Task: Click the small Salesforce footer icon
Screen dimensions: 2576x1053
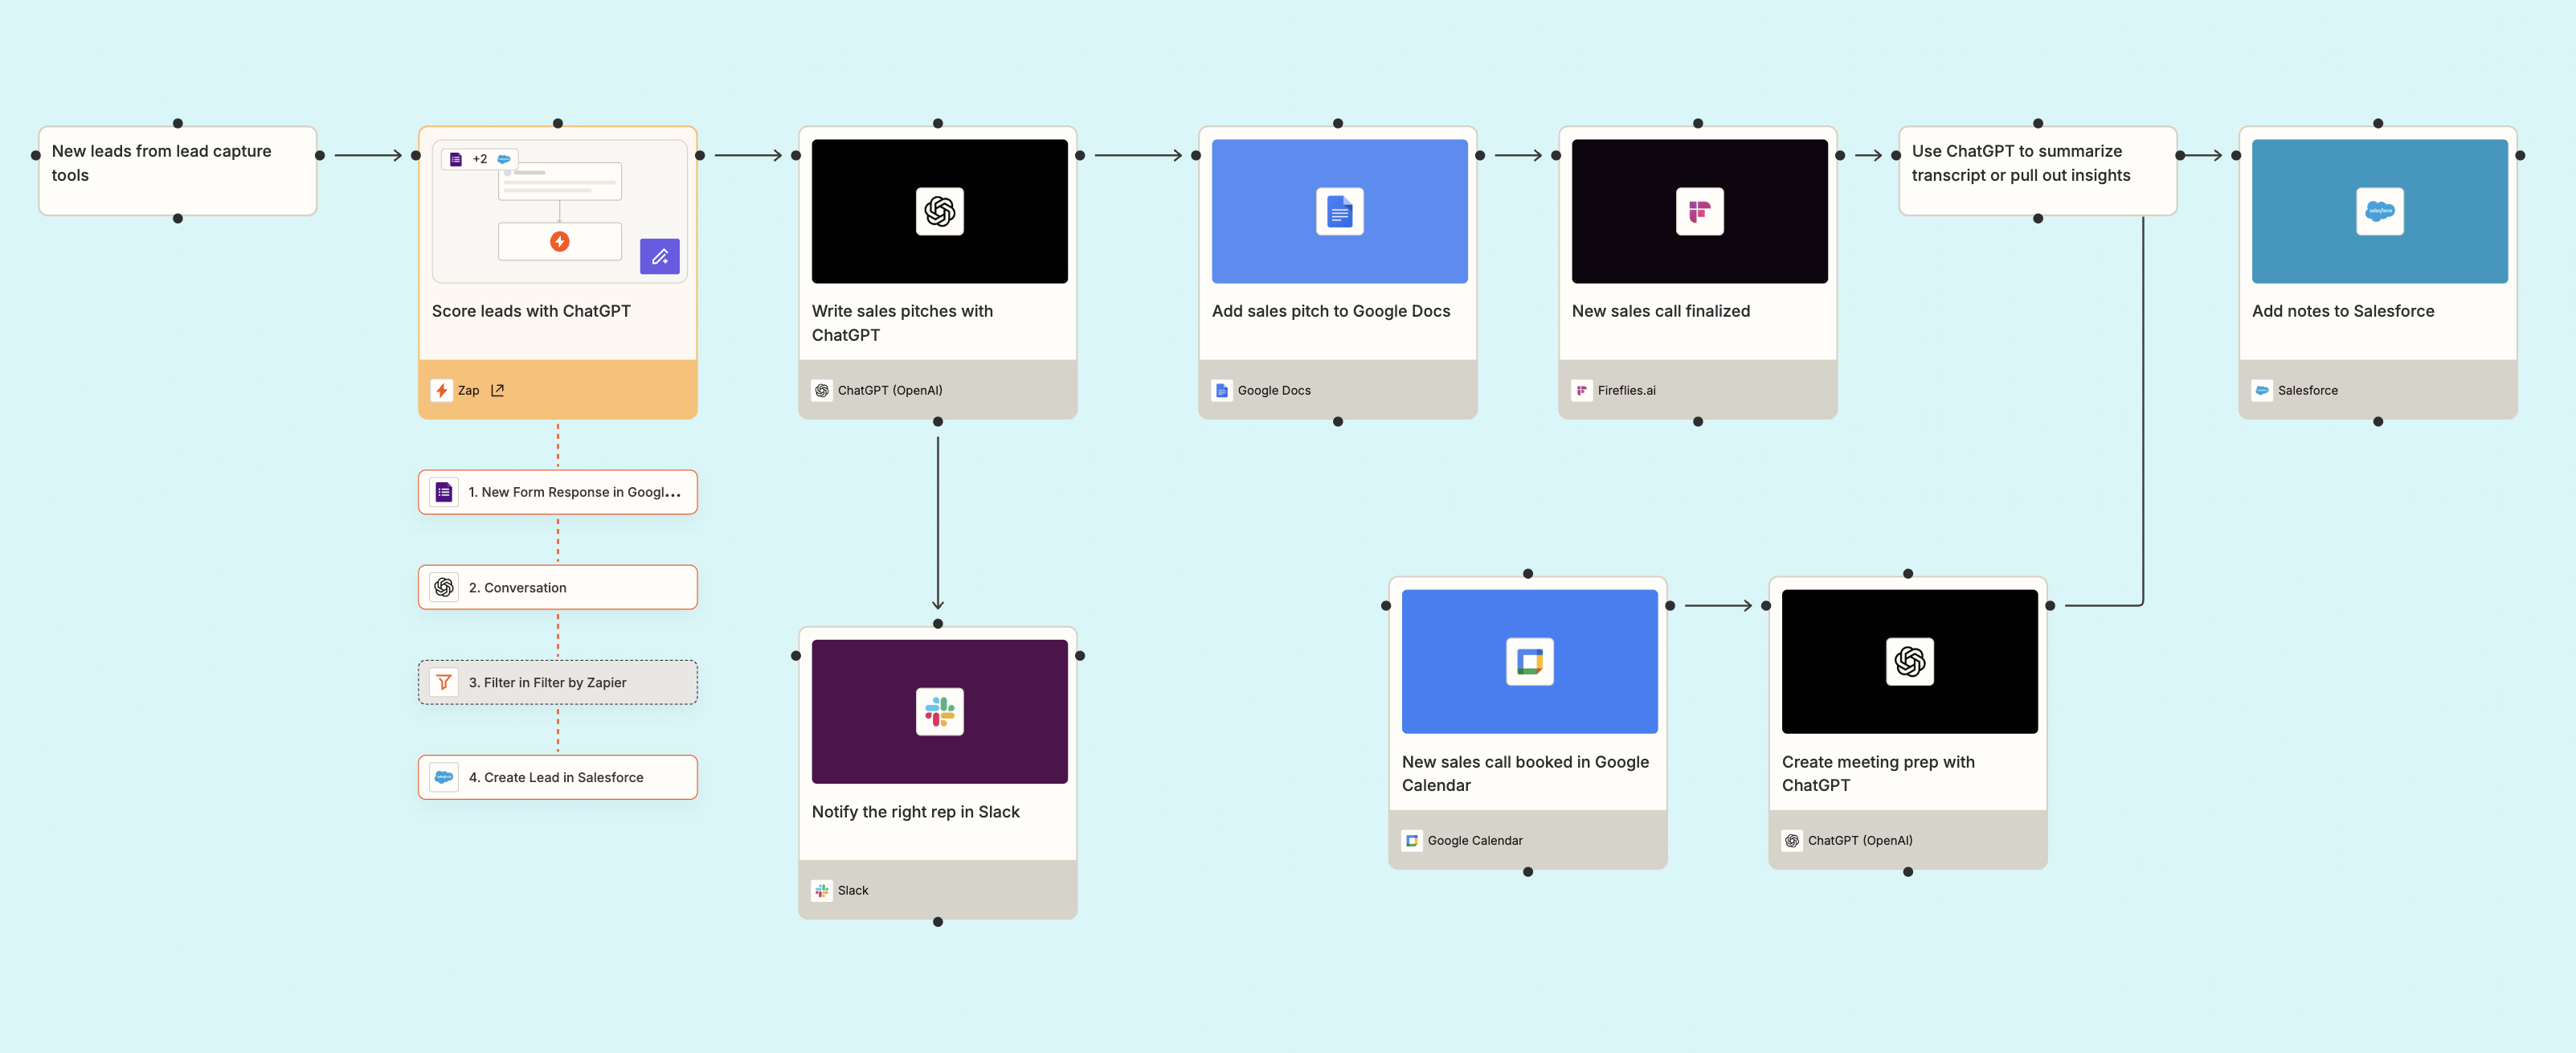Action: coord(2262,390)
